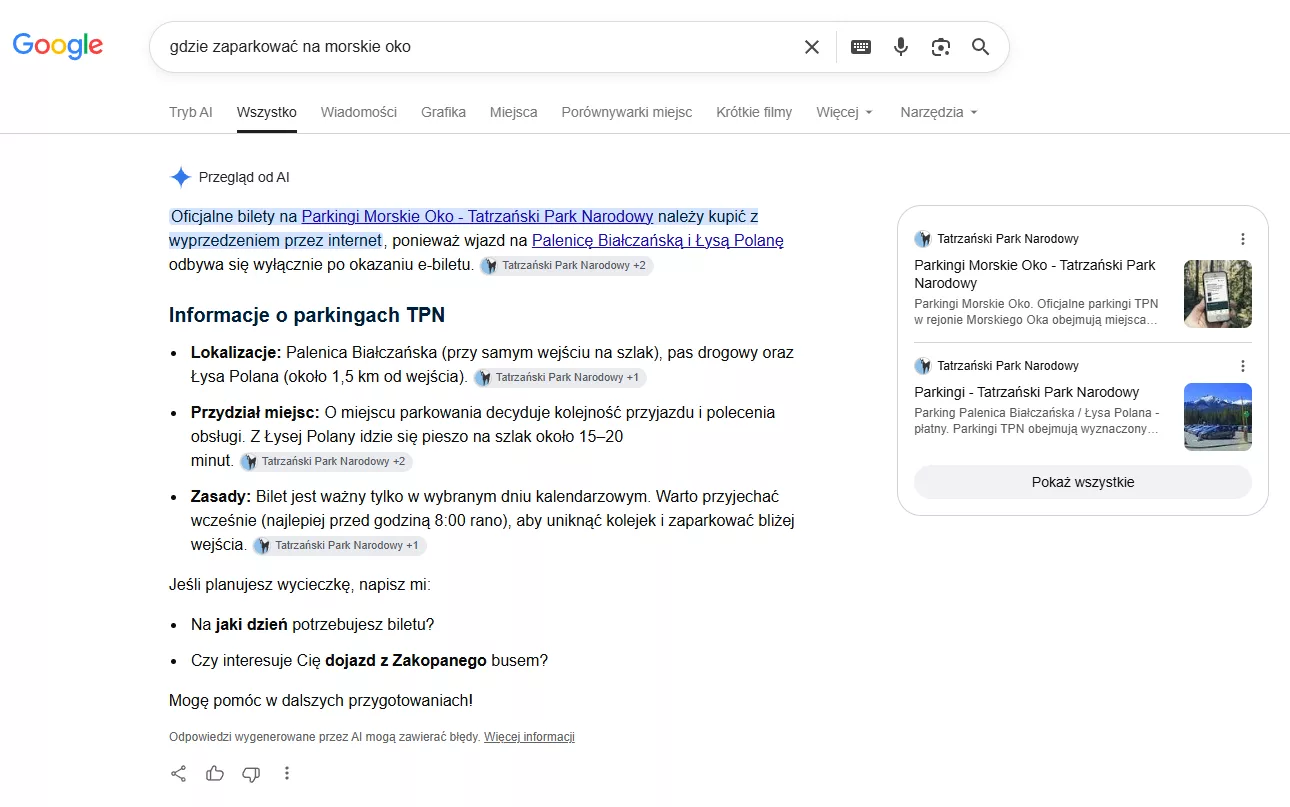Open Parkingi - Tatrzański Park Narodowy card title
1290x807 pixels.
(x=1027, y=392)
